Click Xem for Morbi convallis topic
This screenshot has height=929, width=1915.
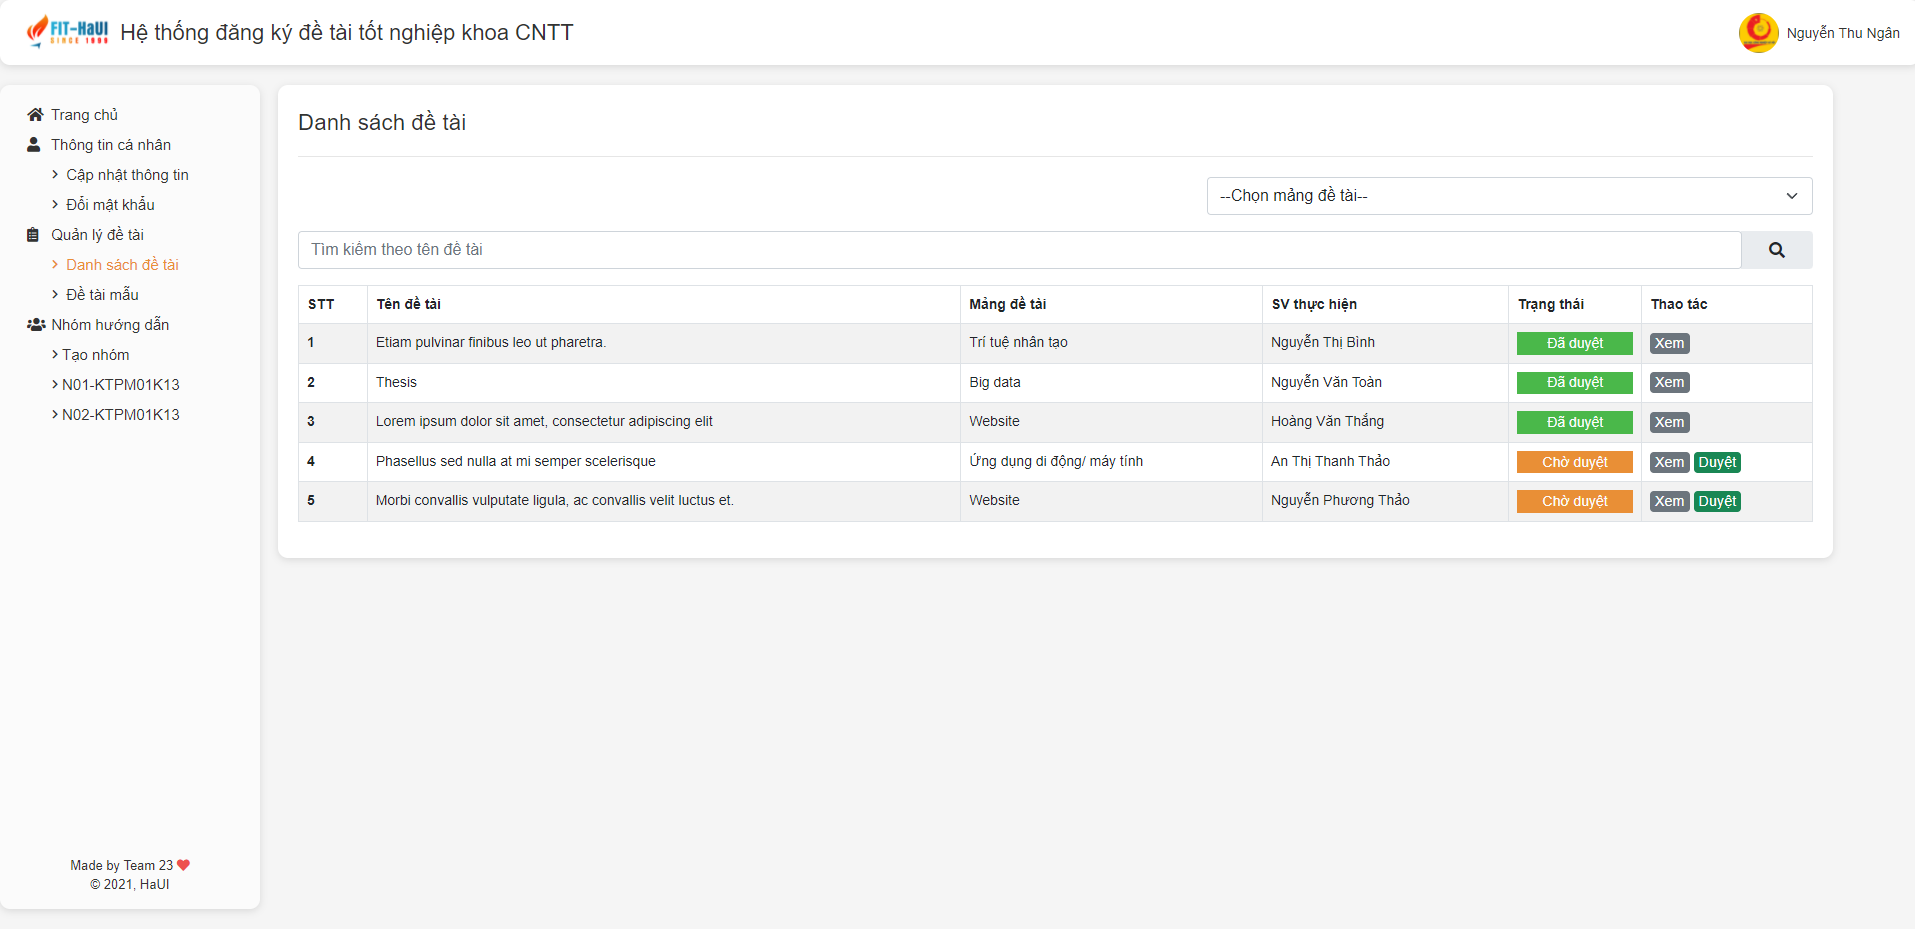point(1669,501)
